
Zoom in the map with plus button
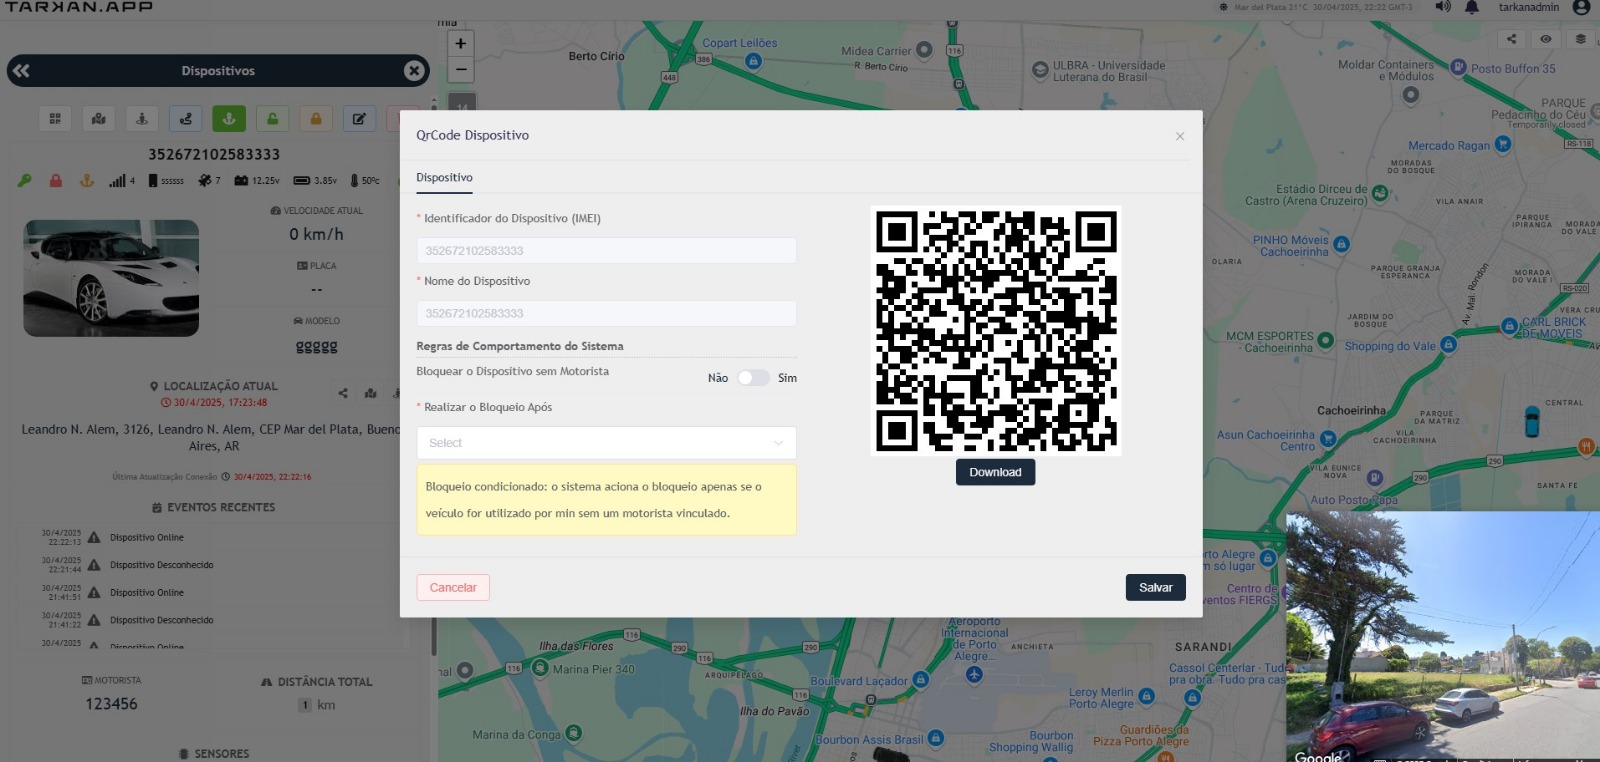coord(460,43)
